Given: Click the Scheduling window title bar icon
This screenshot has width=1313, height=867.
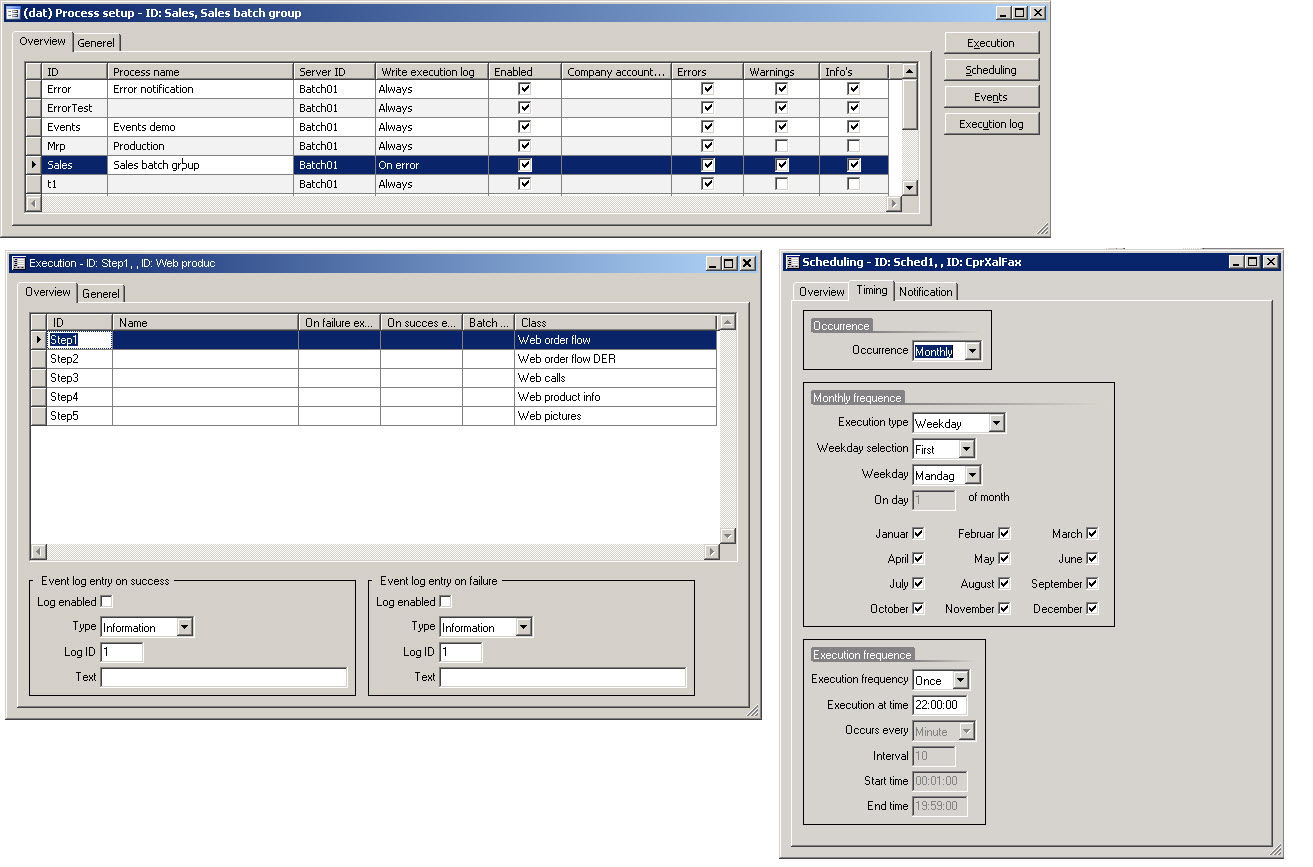Looking at the screenshot, I should coord(791,262).
